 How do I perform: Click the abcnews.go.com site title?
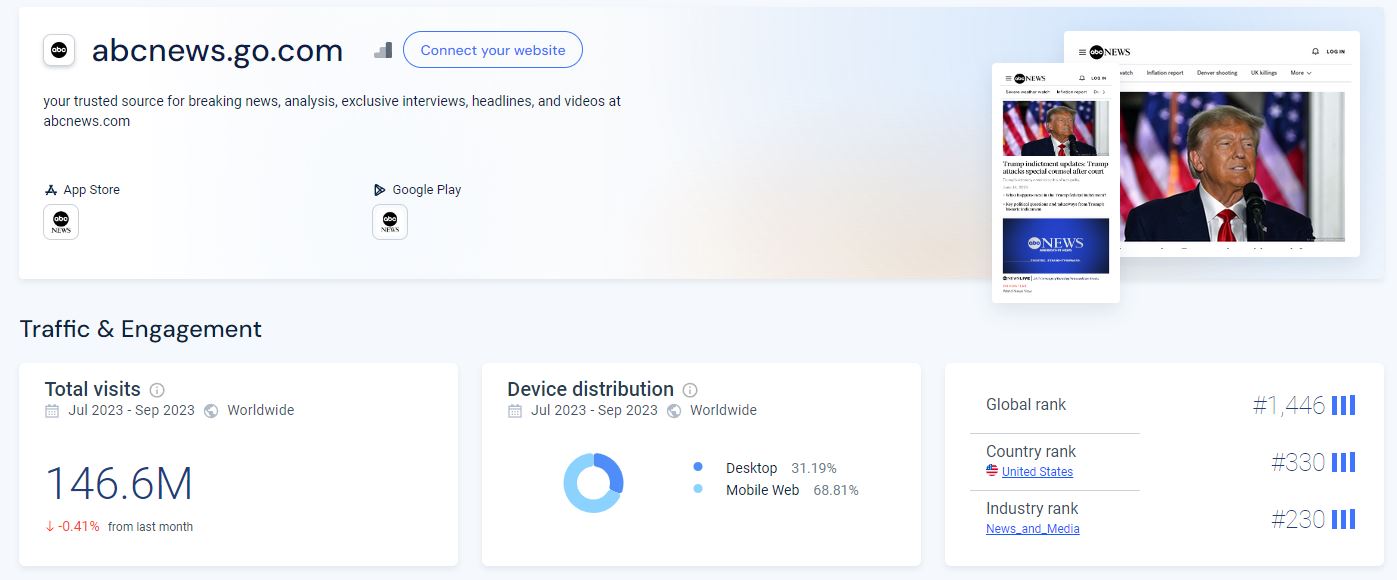[x=217, y=50]
